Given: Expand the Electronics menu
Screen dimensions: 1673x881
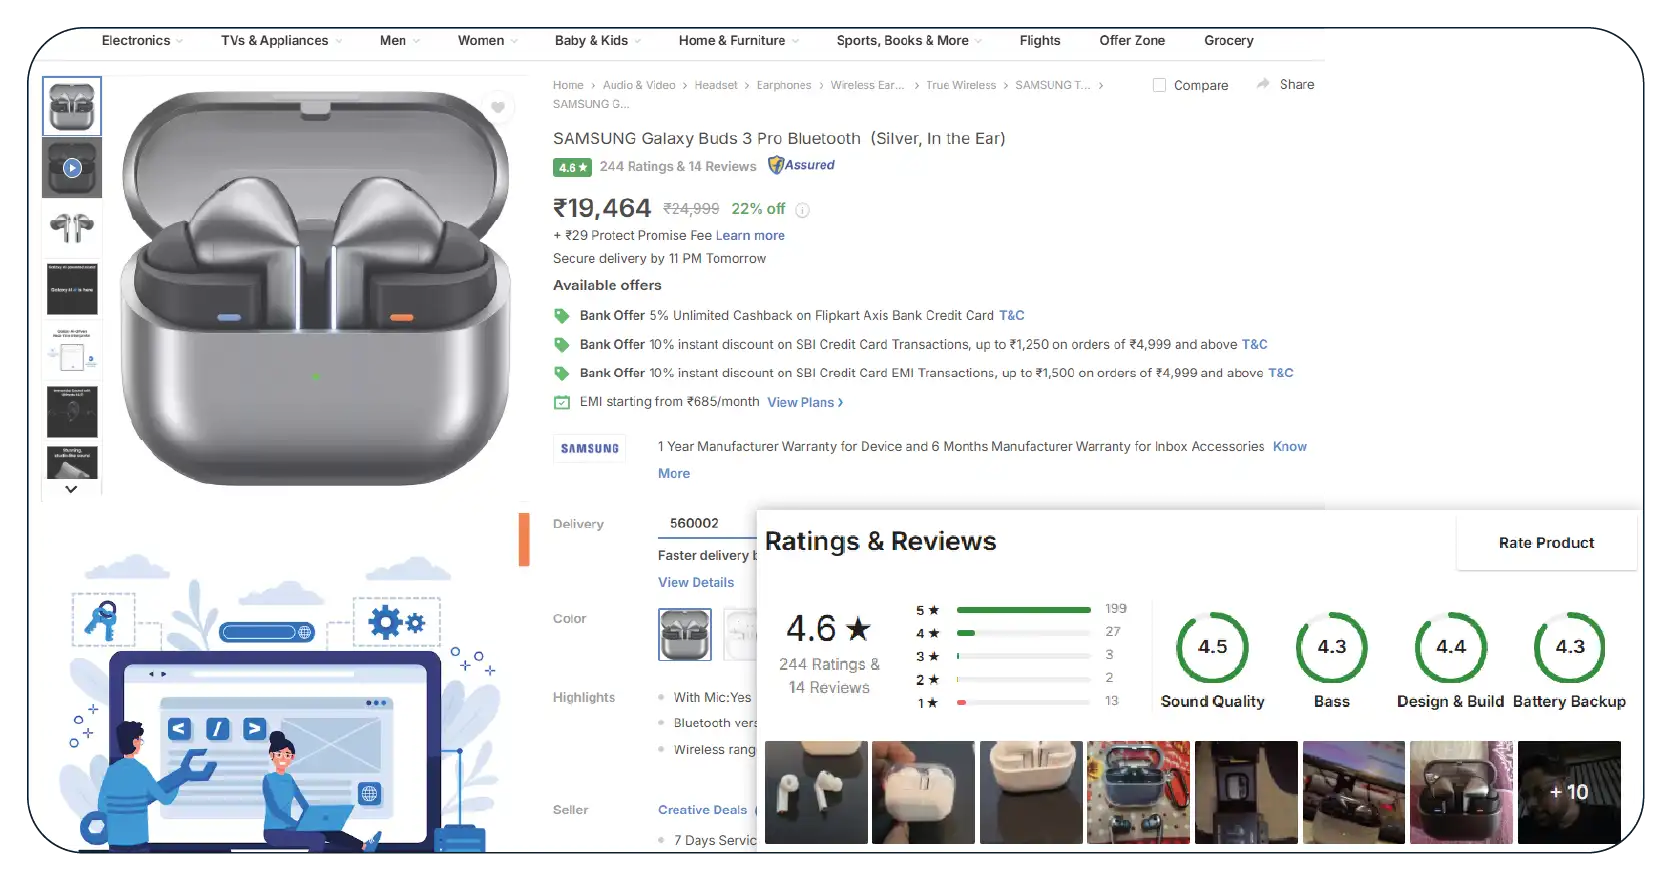Looking at the screenshot, I should coord(142,41).
